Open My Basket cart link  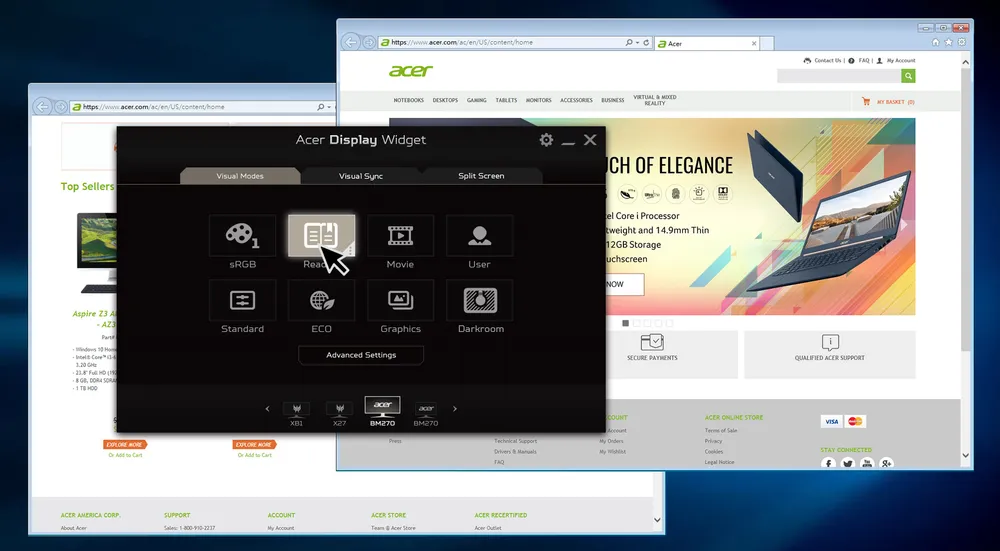click(888, 101)
